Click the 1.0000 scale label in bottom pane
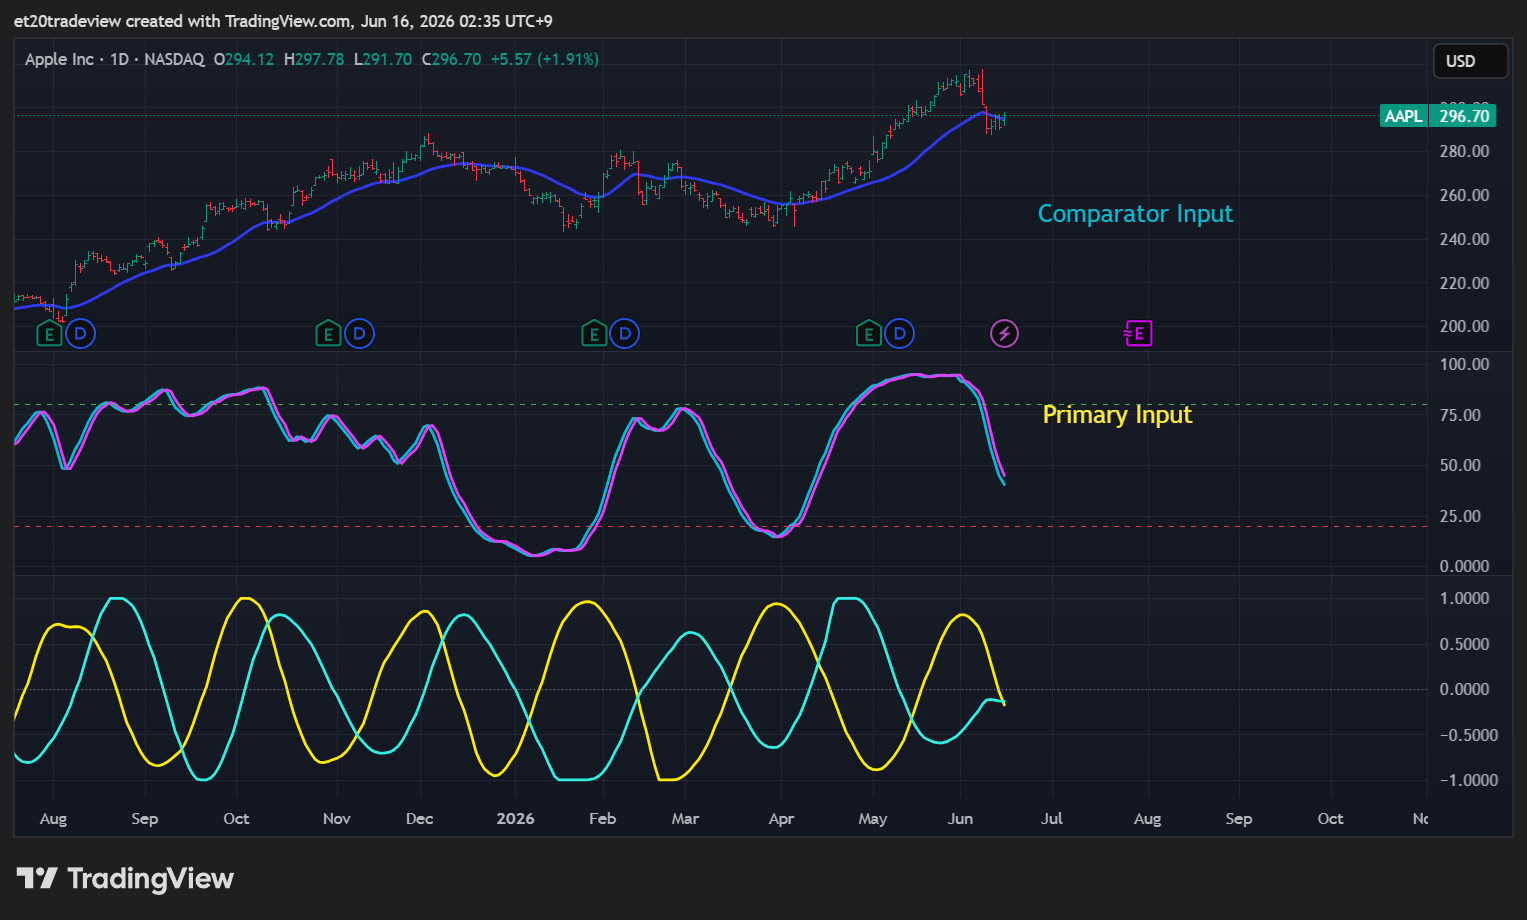This screenshot has height=920, width=1527. 1464,598
